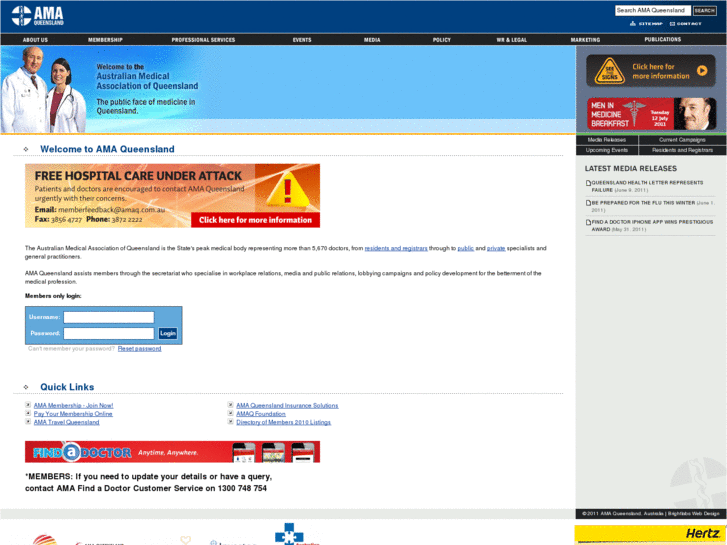Click bullet icon beside AMA Queensland Insurance Solutions
The height and width of the screenshot is (545, 727).
[x=230, y=405]
